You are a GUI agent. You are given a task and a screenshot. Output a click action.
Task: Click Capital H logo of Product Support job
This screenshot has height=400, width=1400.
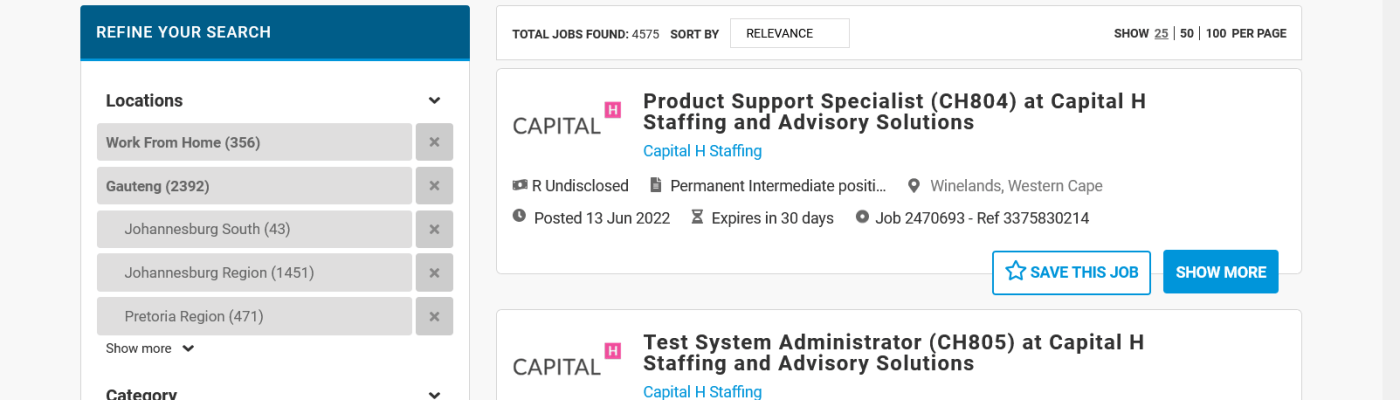[x=566, y=120]
